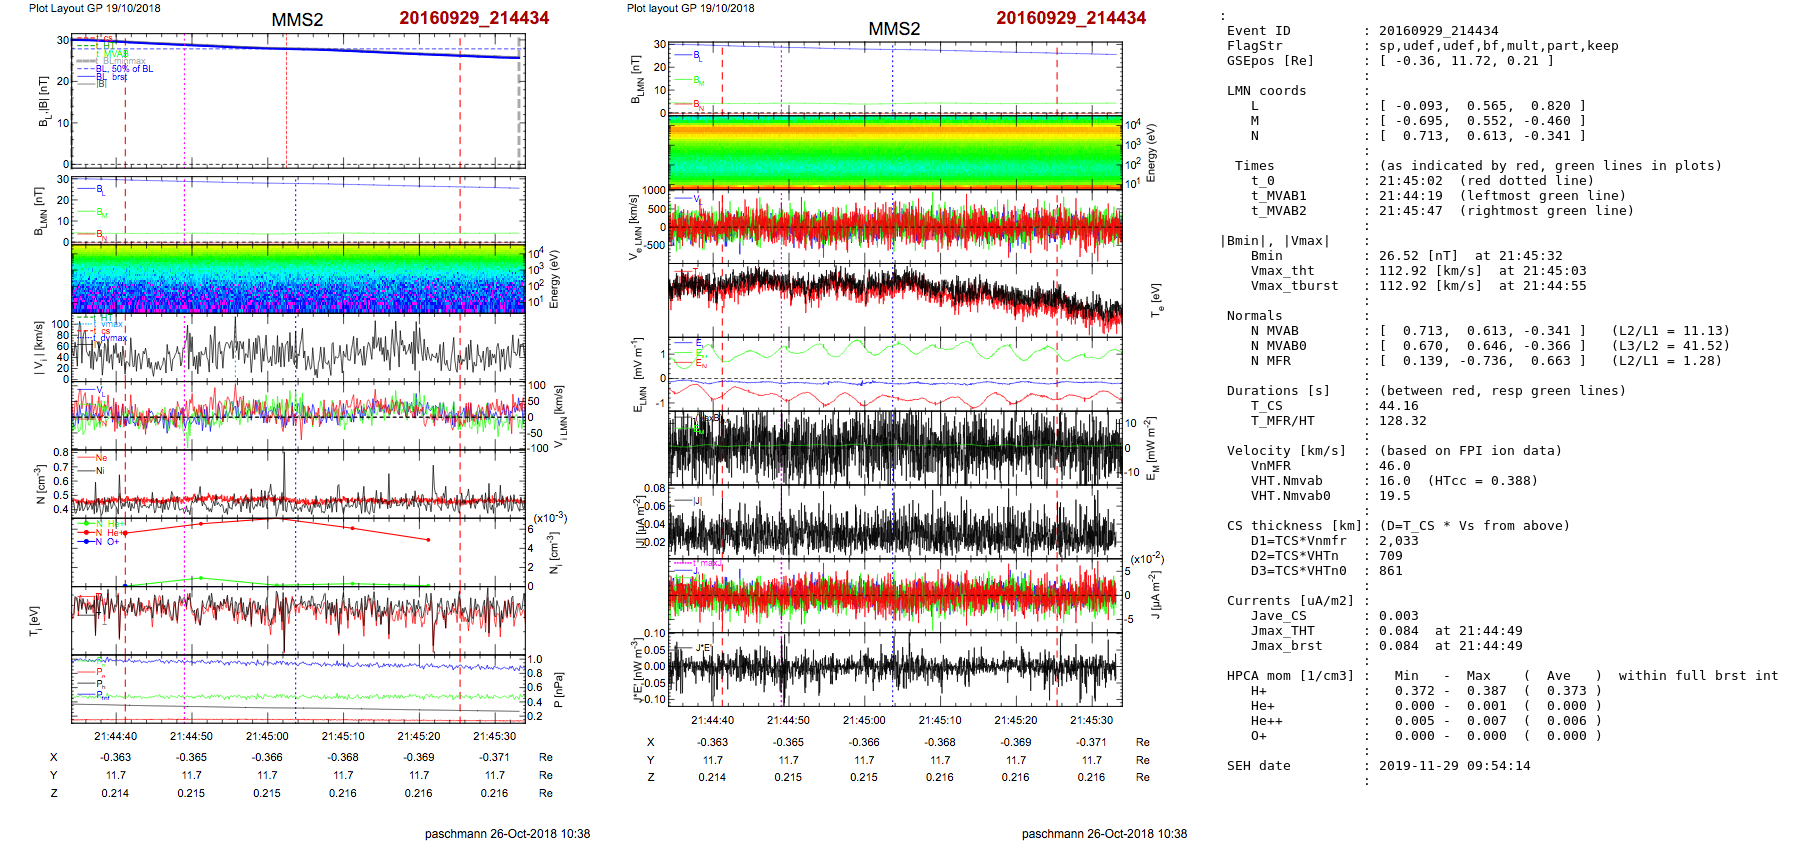Click the Bmin value 26.52 nT
The width and height of the screenshot is (1804, 841).
coord(1418,256)
